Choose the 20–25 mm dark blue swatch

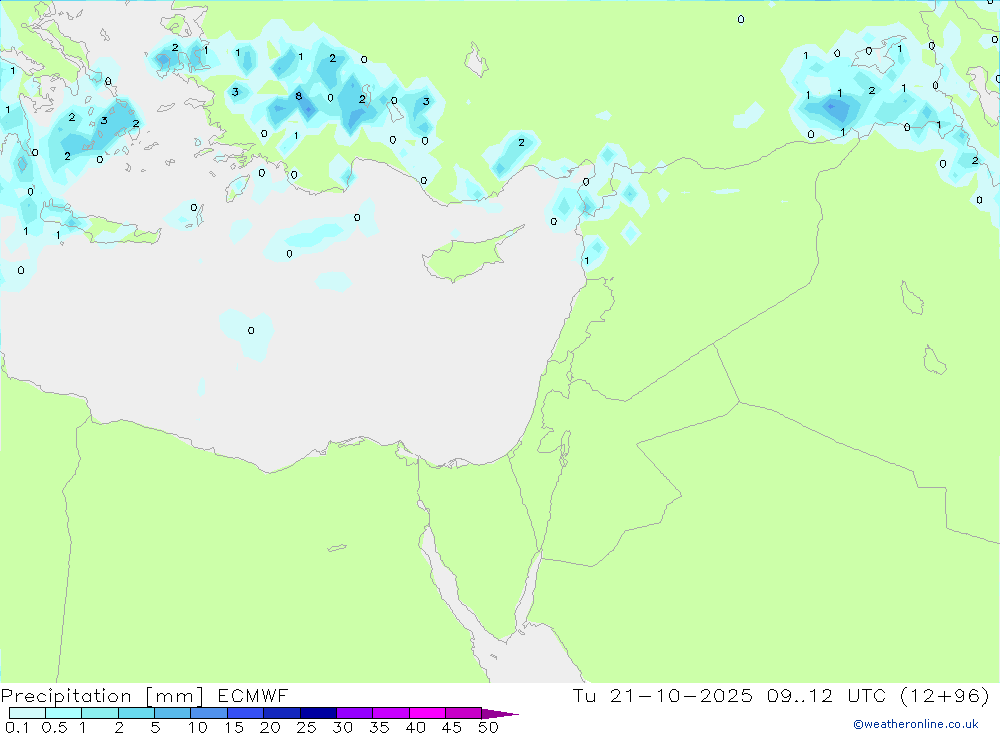[x=281, y=713]
